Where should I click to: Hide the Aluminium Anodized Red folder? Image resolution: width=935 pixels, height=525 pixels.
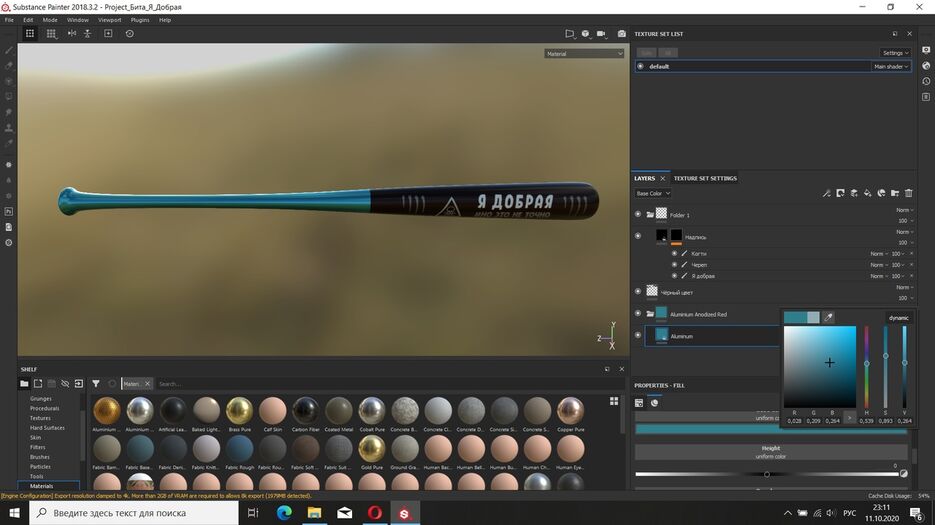coord(638,313)
